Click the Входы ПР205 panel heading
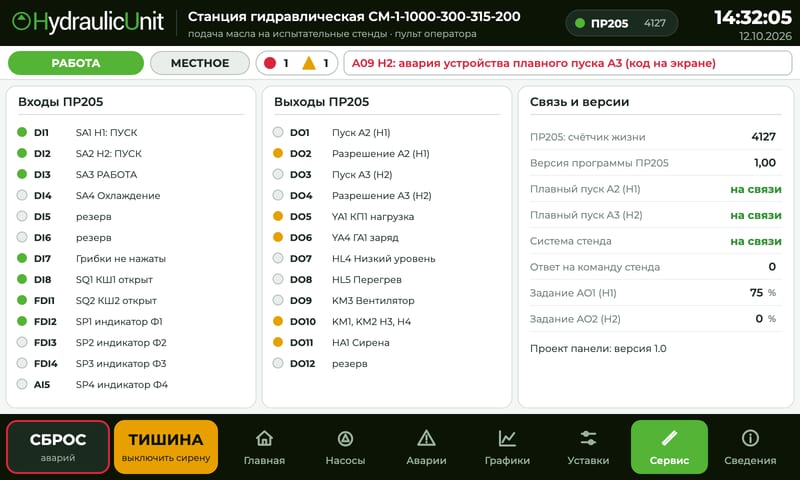Image resolution: width=800 pixels, height=480 pixels. 61,102
